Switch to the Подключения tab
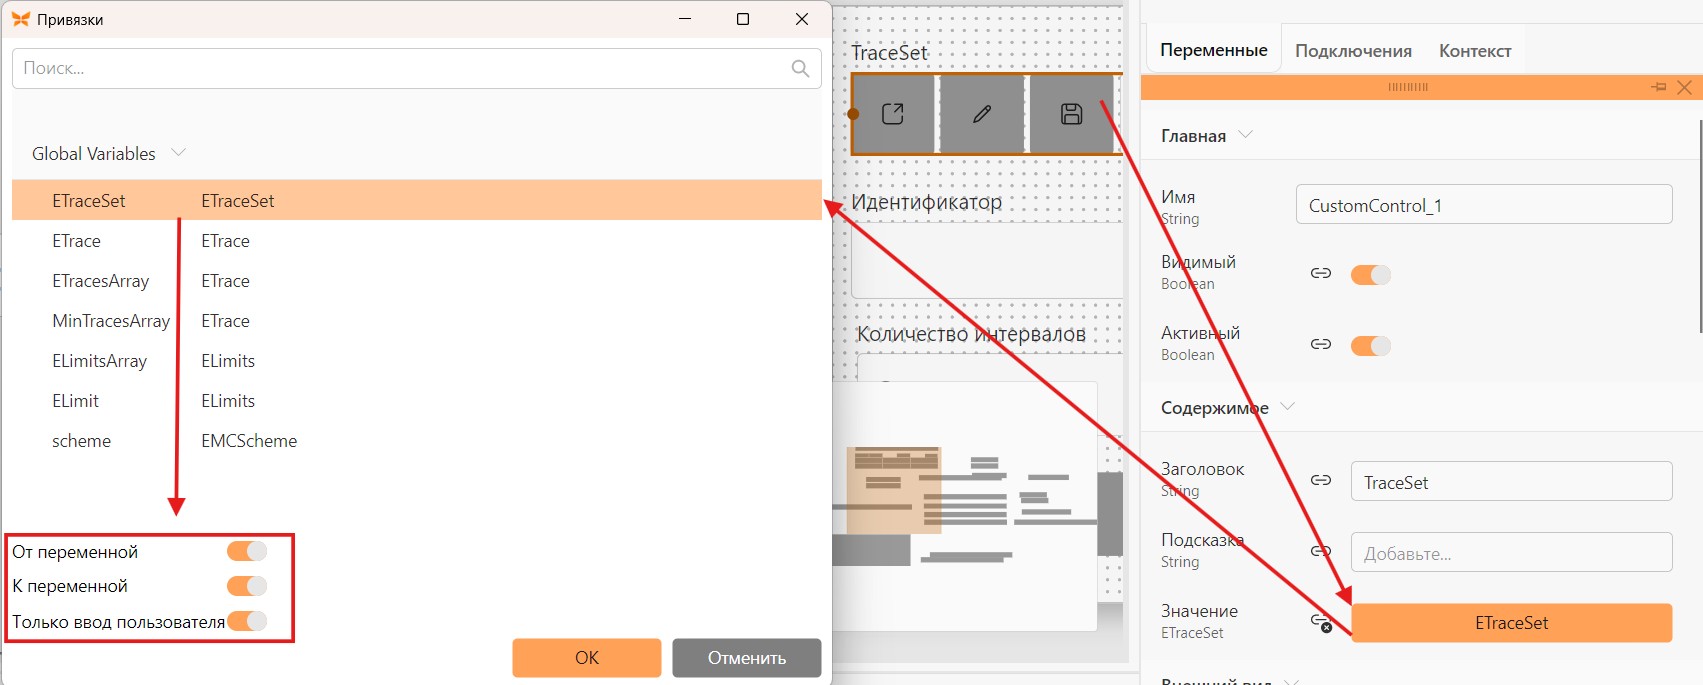 pos(1353,51)
